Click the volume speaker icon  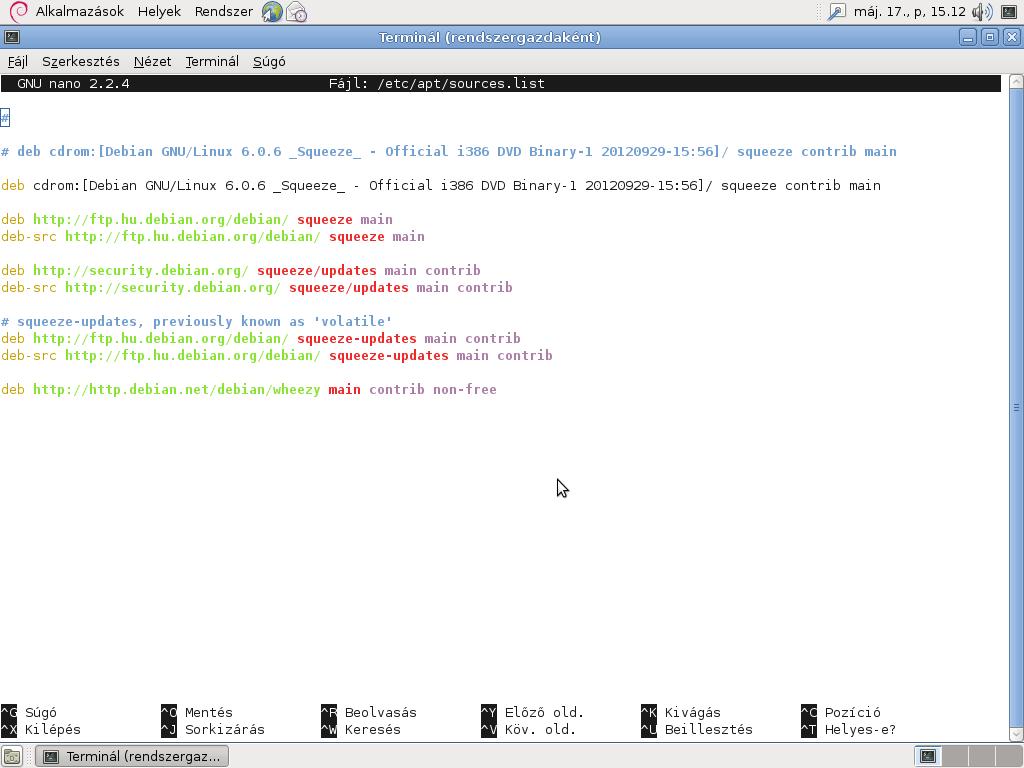coord(982,12)
